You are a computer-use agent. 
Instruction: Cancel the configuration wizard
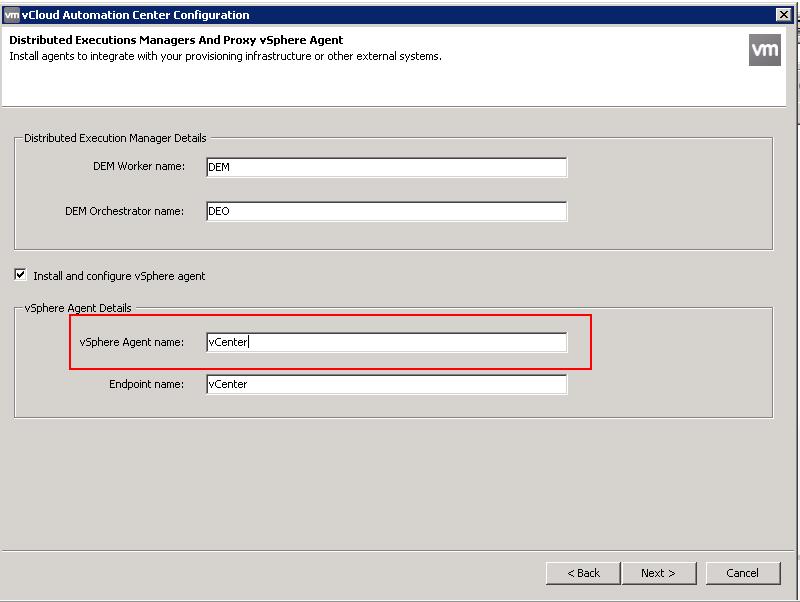[x=743, y=573]
